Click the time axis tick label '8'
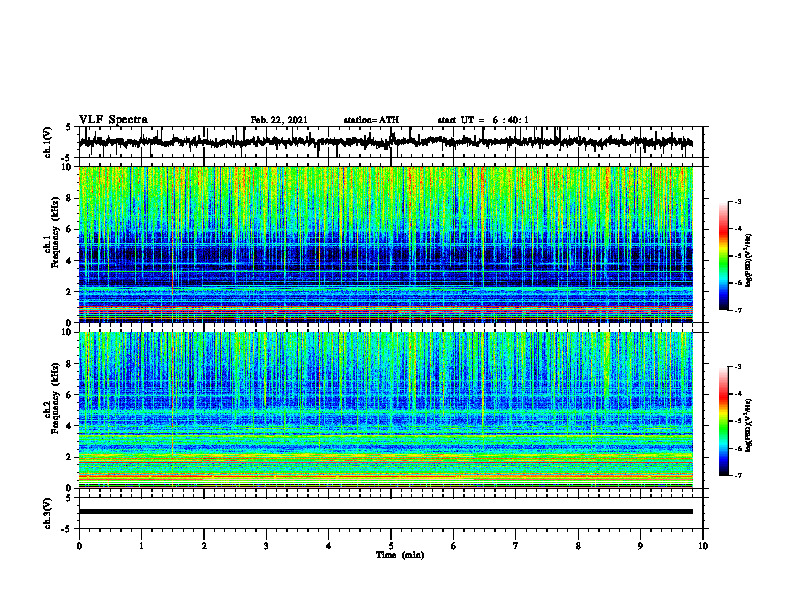The image size is (792, 612). tap(578, 546)
